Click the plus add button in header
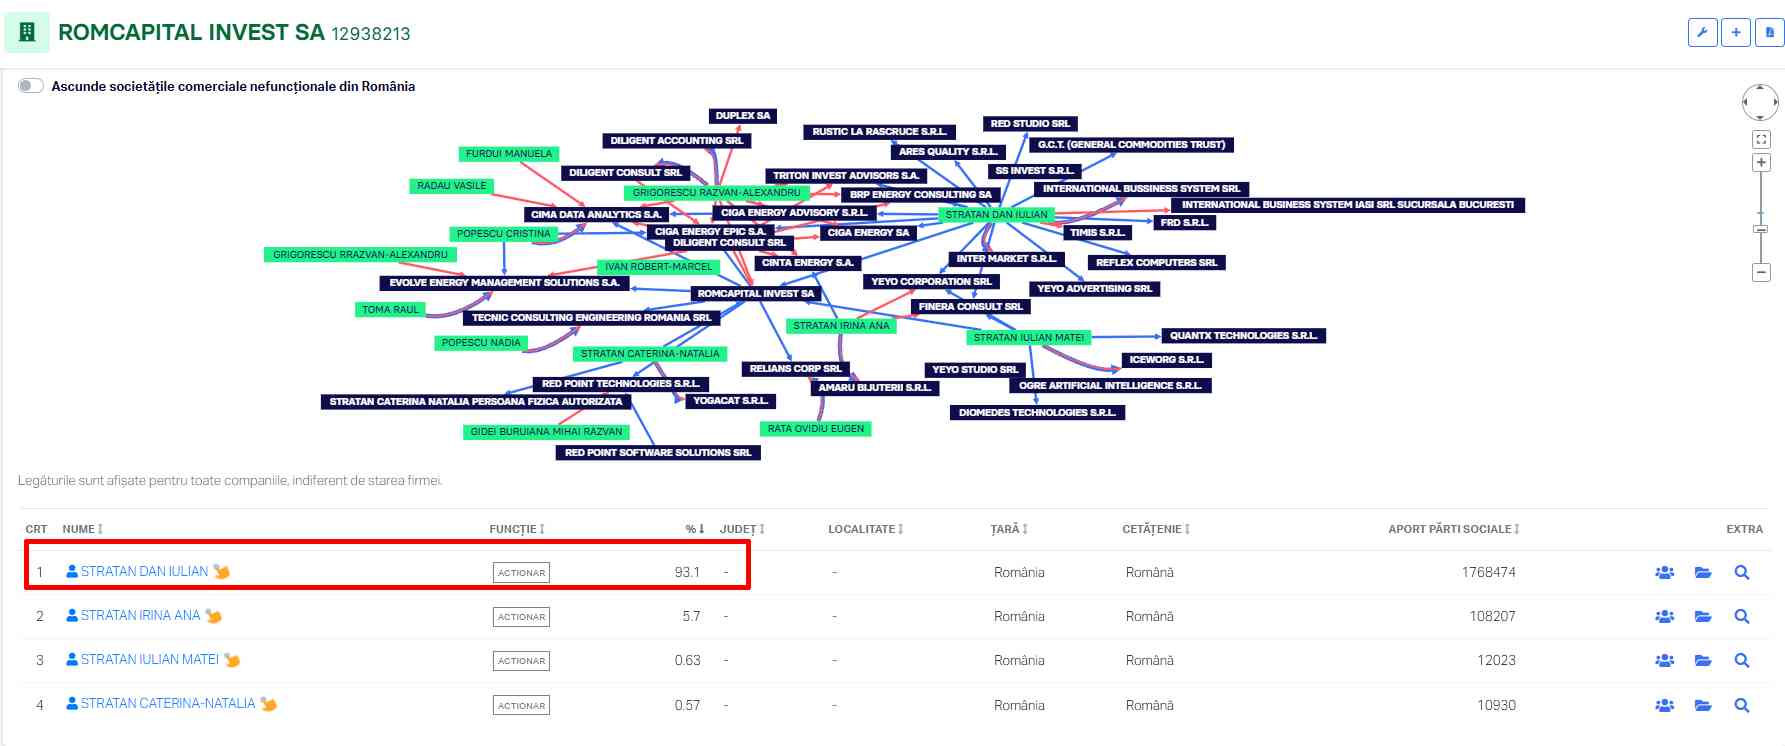The height and width of the screenshot is (746, 1785). [1736, 32]
